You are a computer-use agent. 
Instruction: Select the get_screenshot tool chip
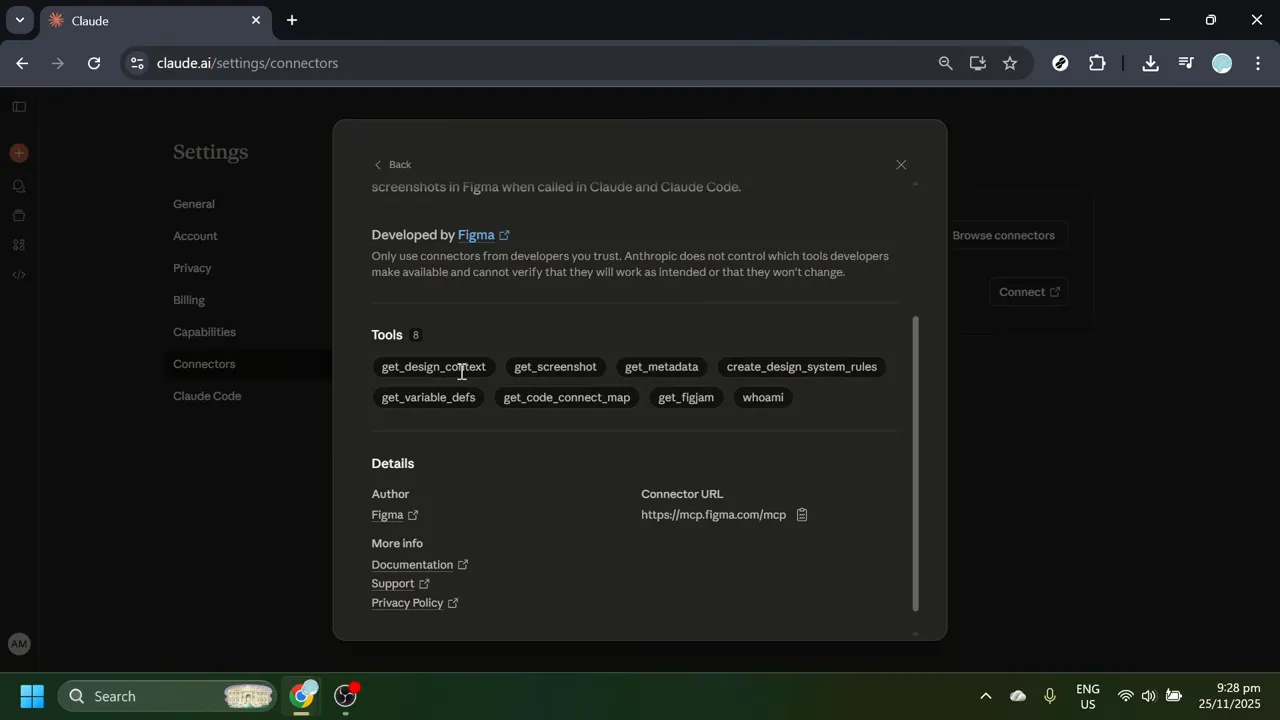[555, 367]
